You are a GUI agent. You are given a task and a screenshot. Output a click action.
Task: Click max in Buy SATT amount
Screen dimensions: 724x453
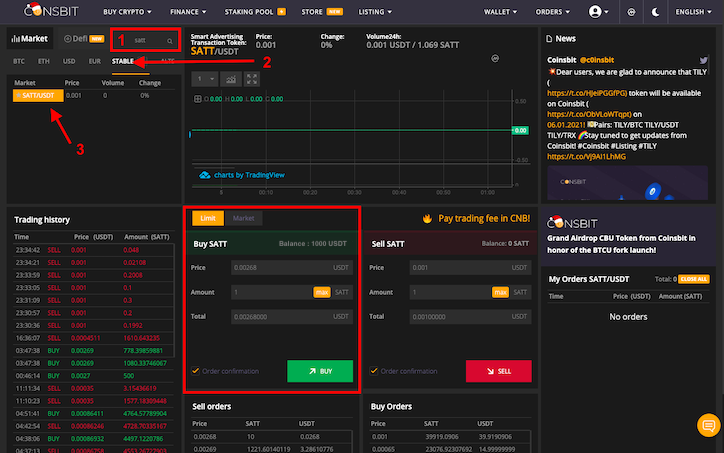click(322, 292)
